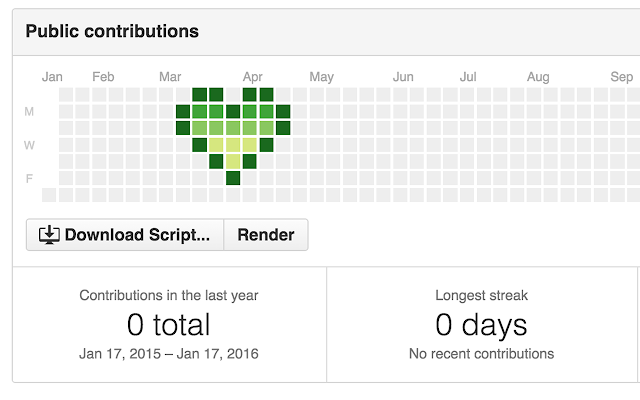
Task: Click the No recent contributions text
Action: pyautogui.click(x=481, y=354)
